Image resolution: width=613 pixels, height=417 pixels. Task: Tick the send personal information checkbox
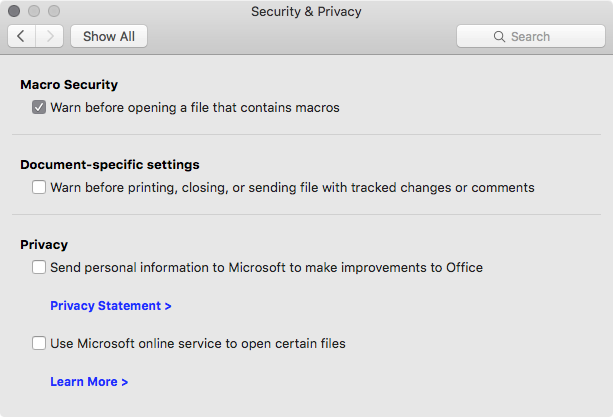click(39, 267)
